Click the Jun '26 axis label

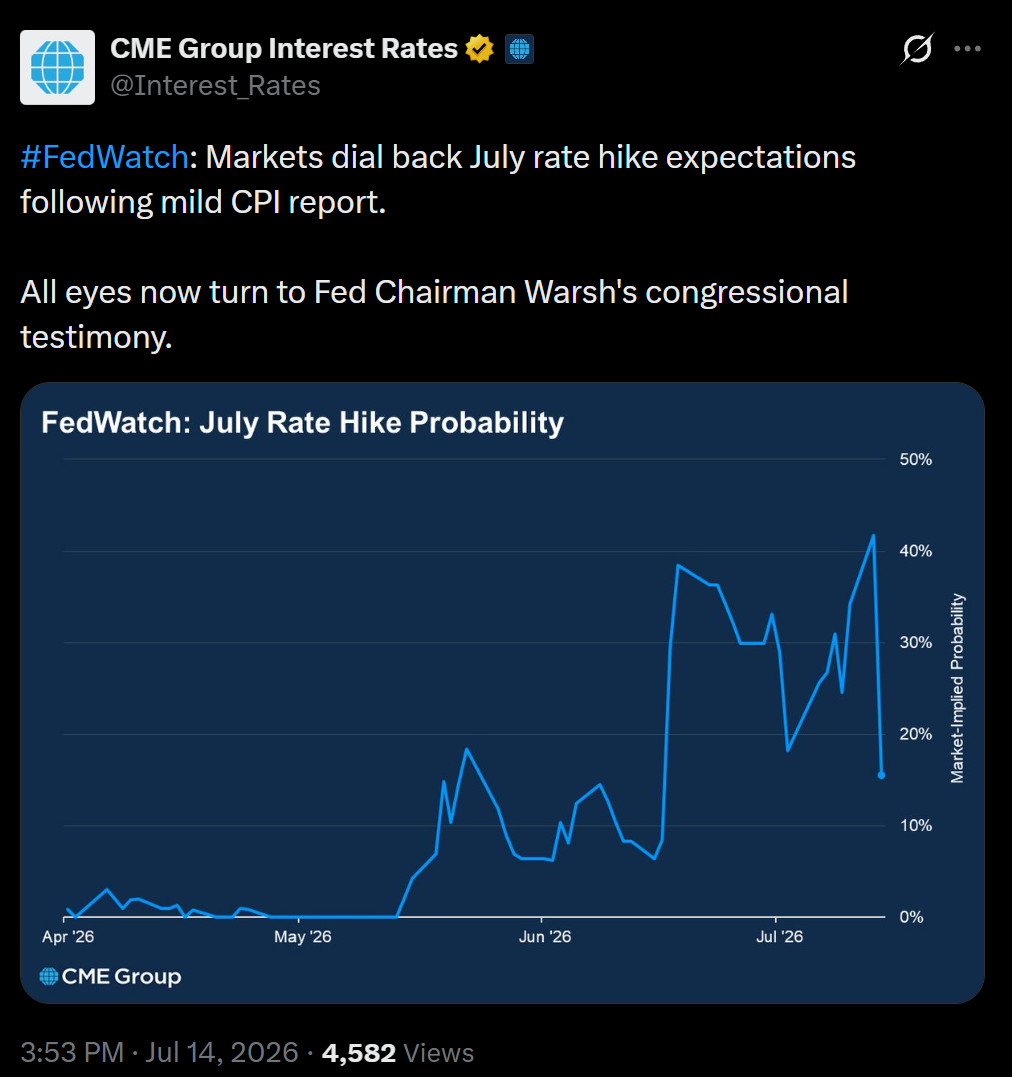coord(545,936)
